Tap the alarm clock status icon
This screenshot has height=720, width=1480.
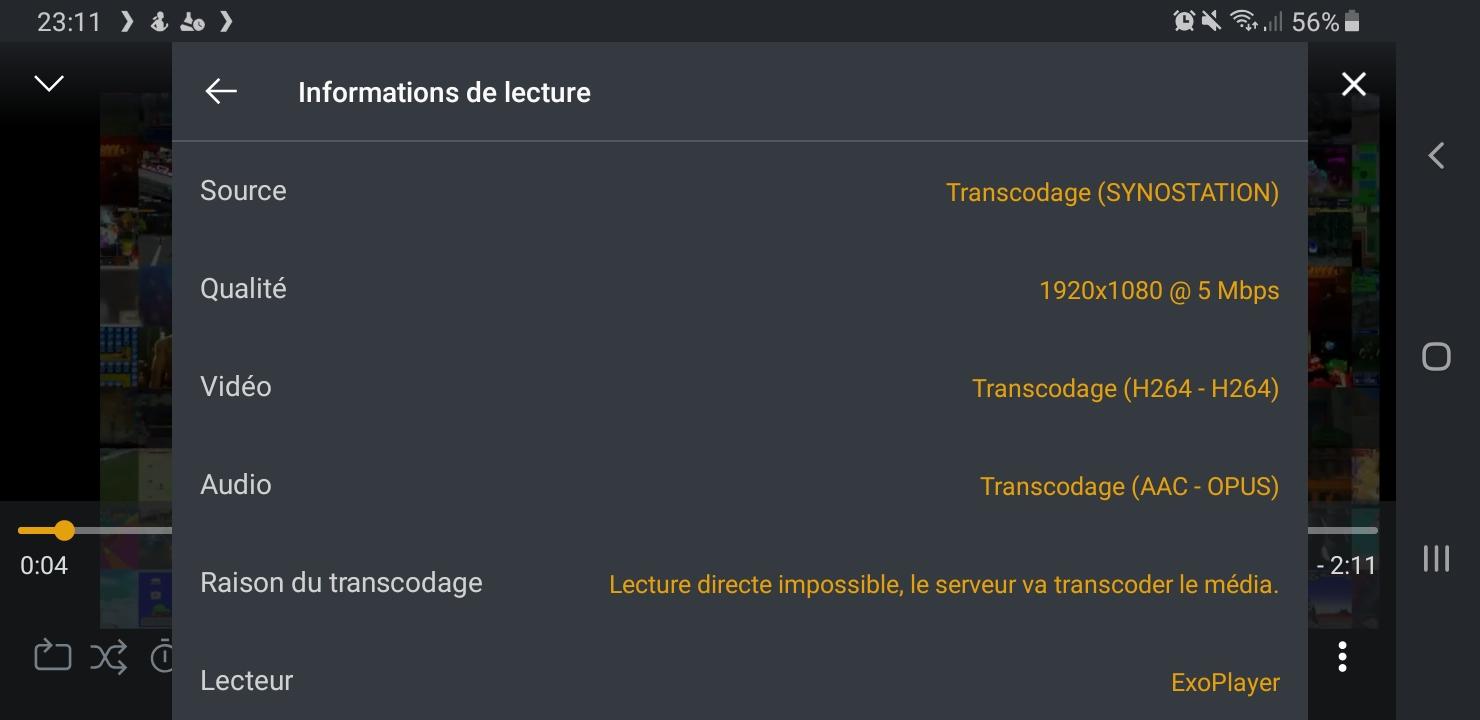coord(1184,21)
